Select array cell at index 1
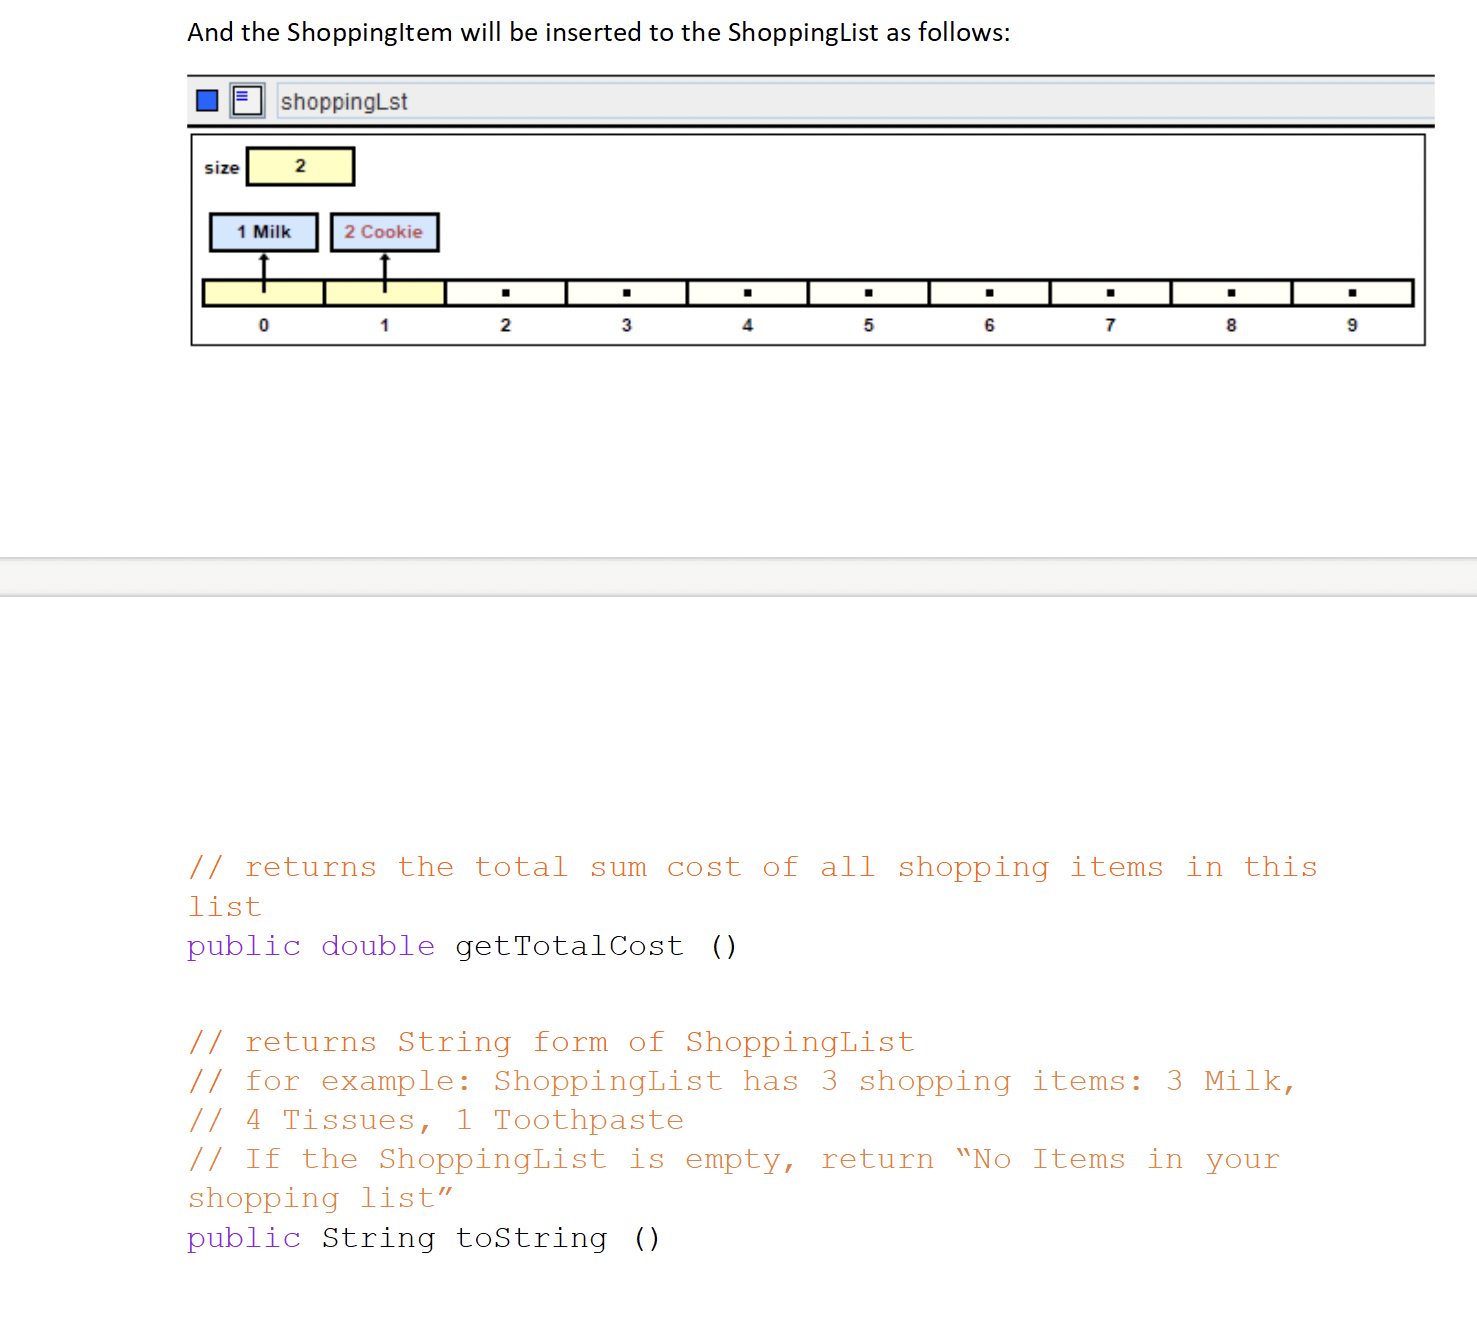Image resolution: width=1477 pixels, height=1326 pixels. [x=384, y=292]
